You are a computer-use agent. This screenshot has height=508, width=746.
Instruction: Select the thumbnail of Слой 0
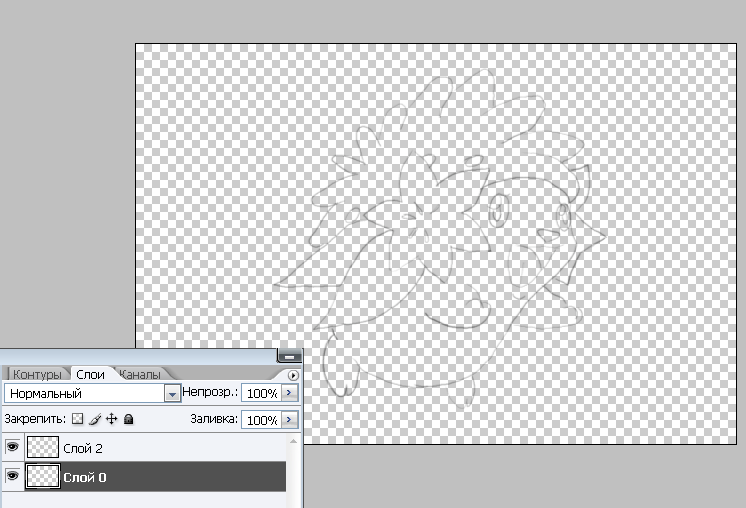42,476
